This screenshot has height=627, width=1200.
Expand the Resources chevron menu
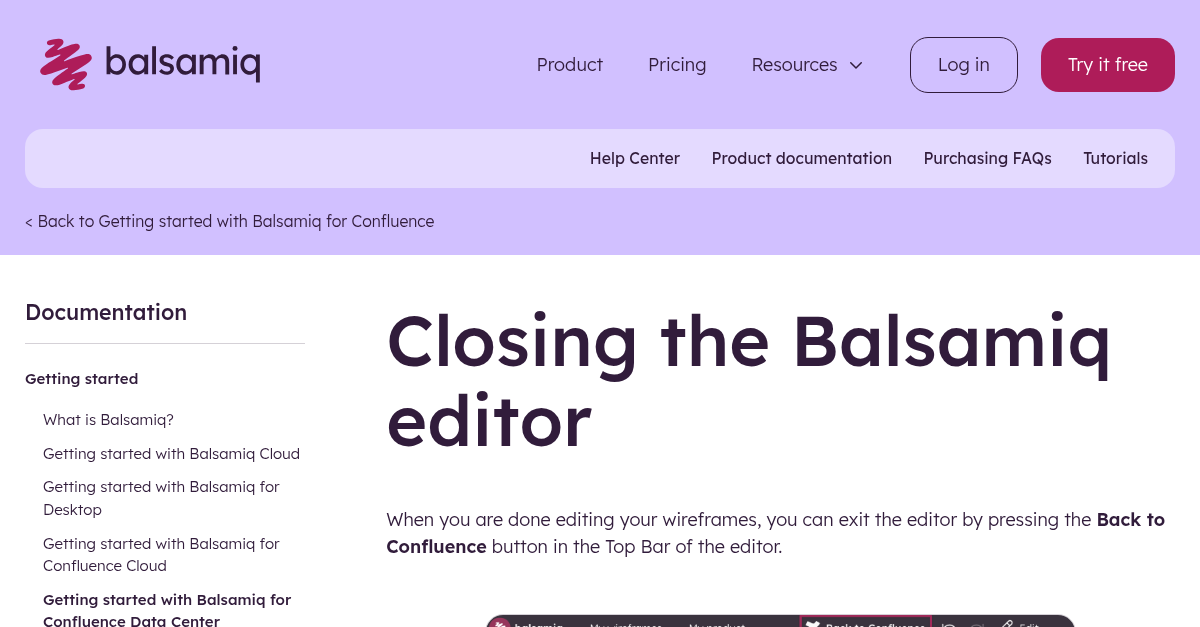[x=856, y=65]
